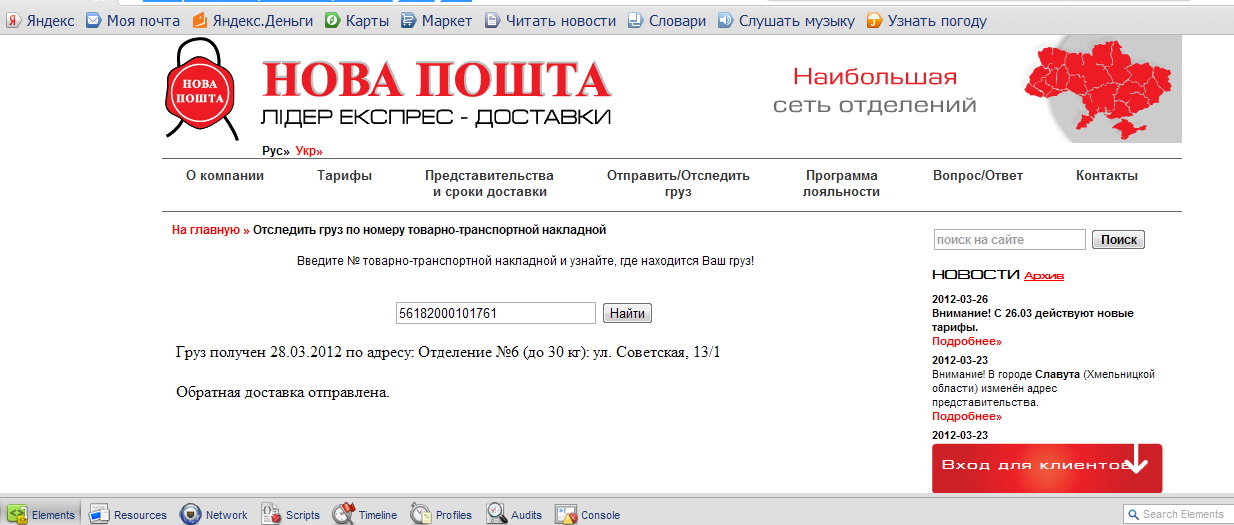
Task: Switch to DevTools Console panel
Action: [588, 514]
